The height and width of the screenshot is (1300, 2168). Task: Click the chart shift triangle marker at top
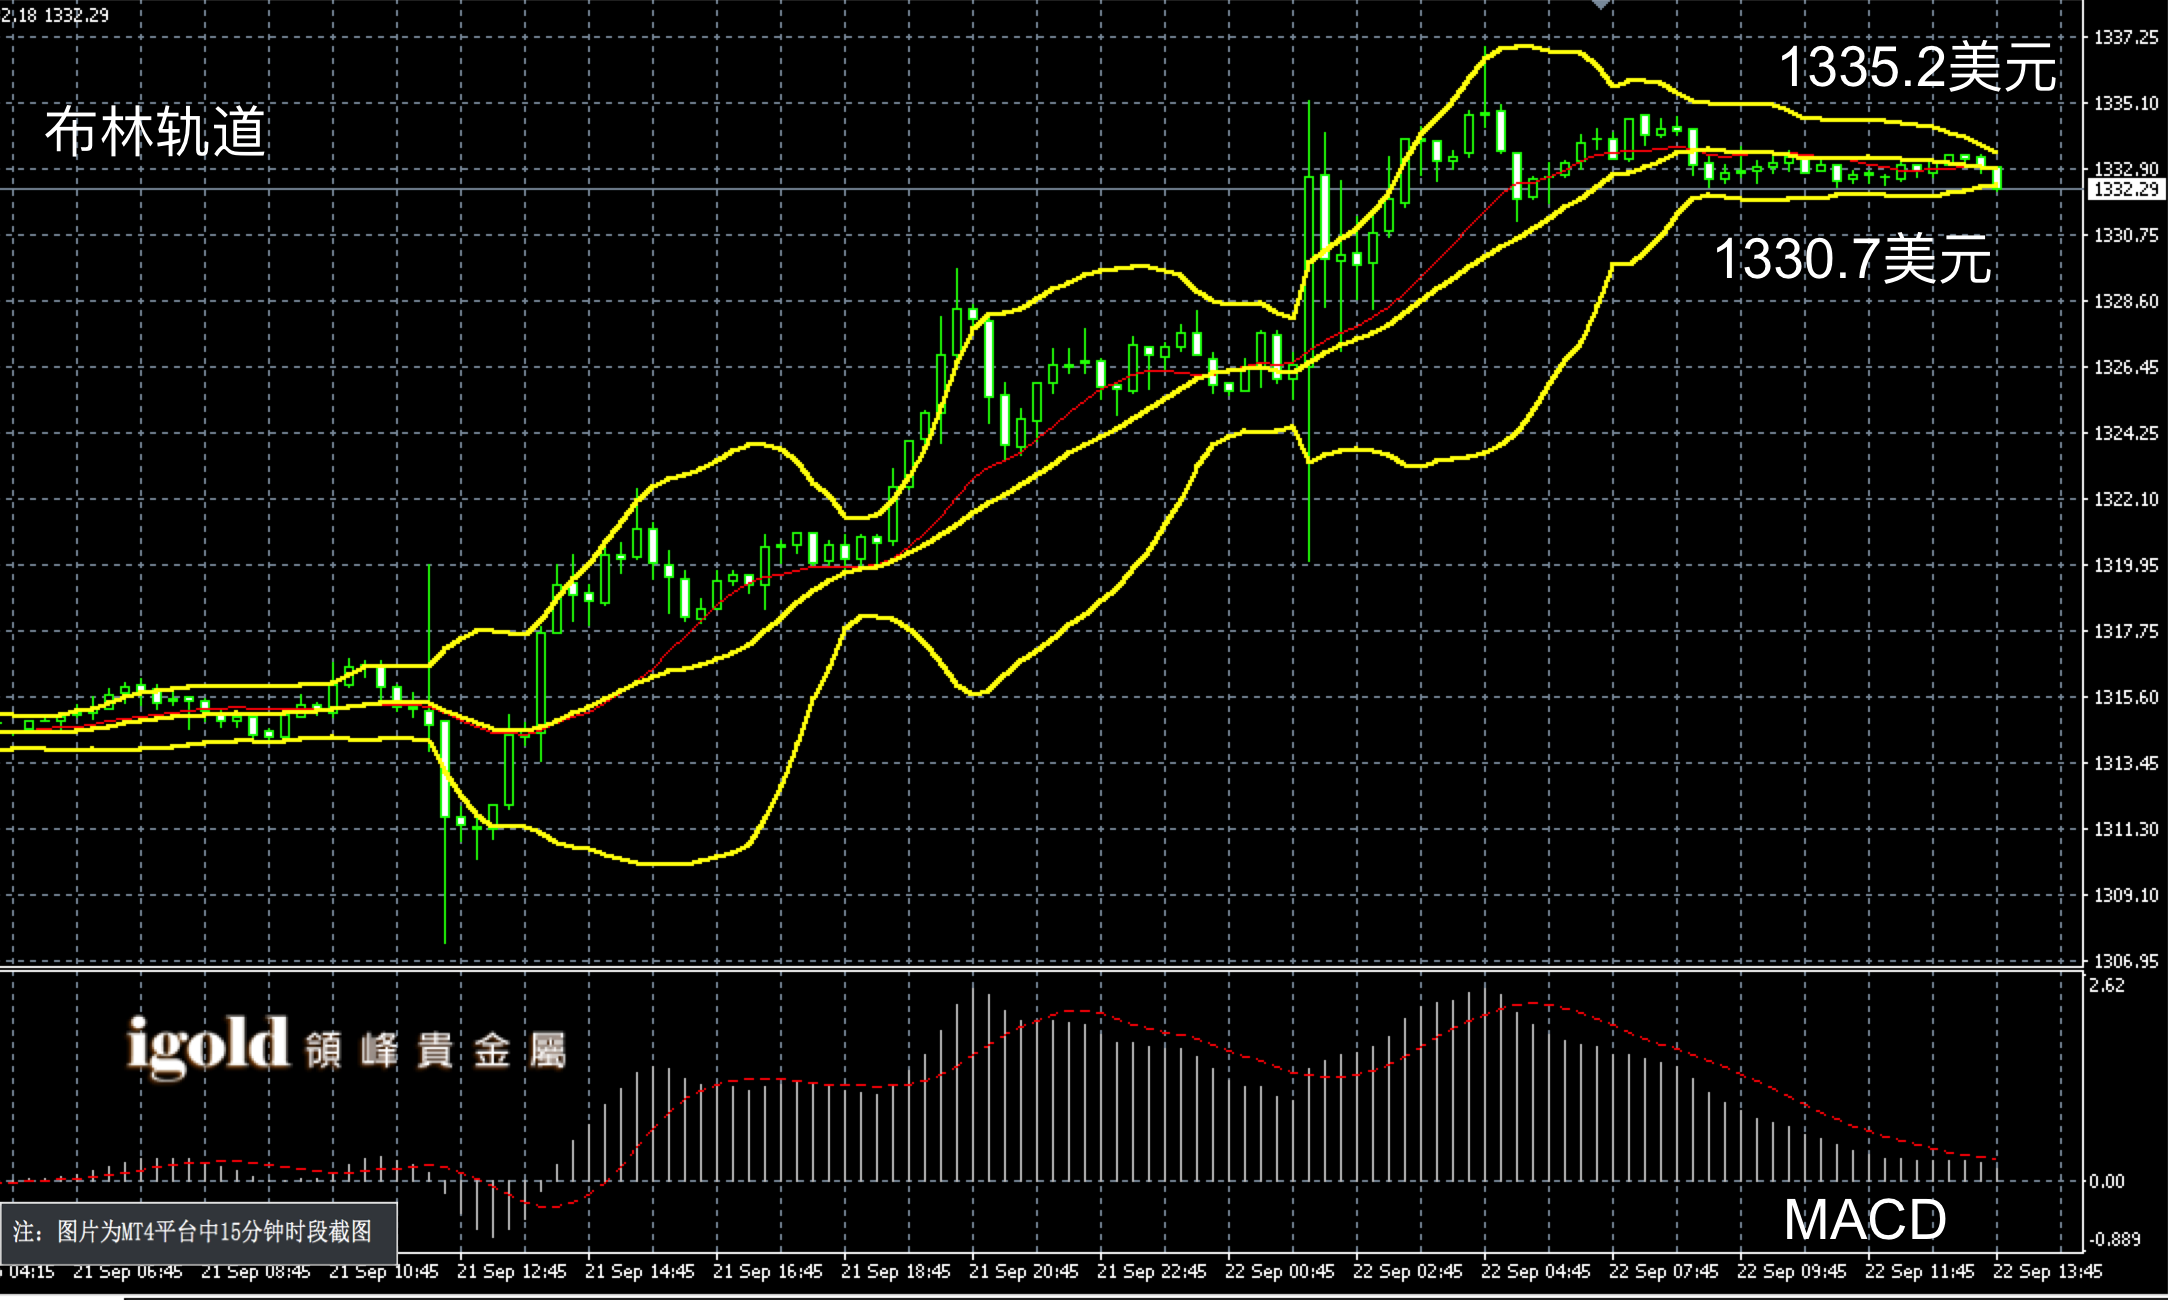pos(1601,5)
